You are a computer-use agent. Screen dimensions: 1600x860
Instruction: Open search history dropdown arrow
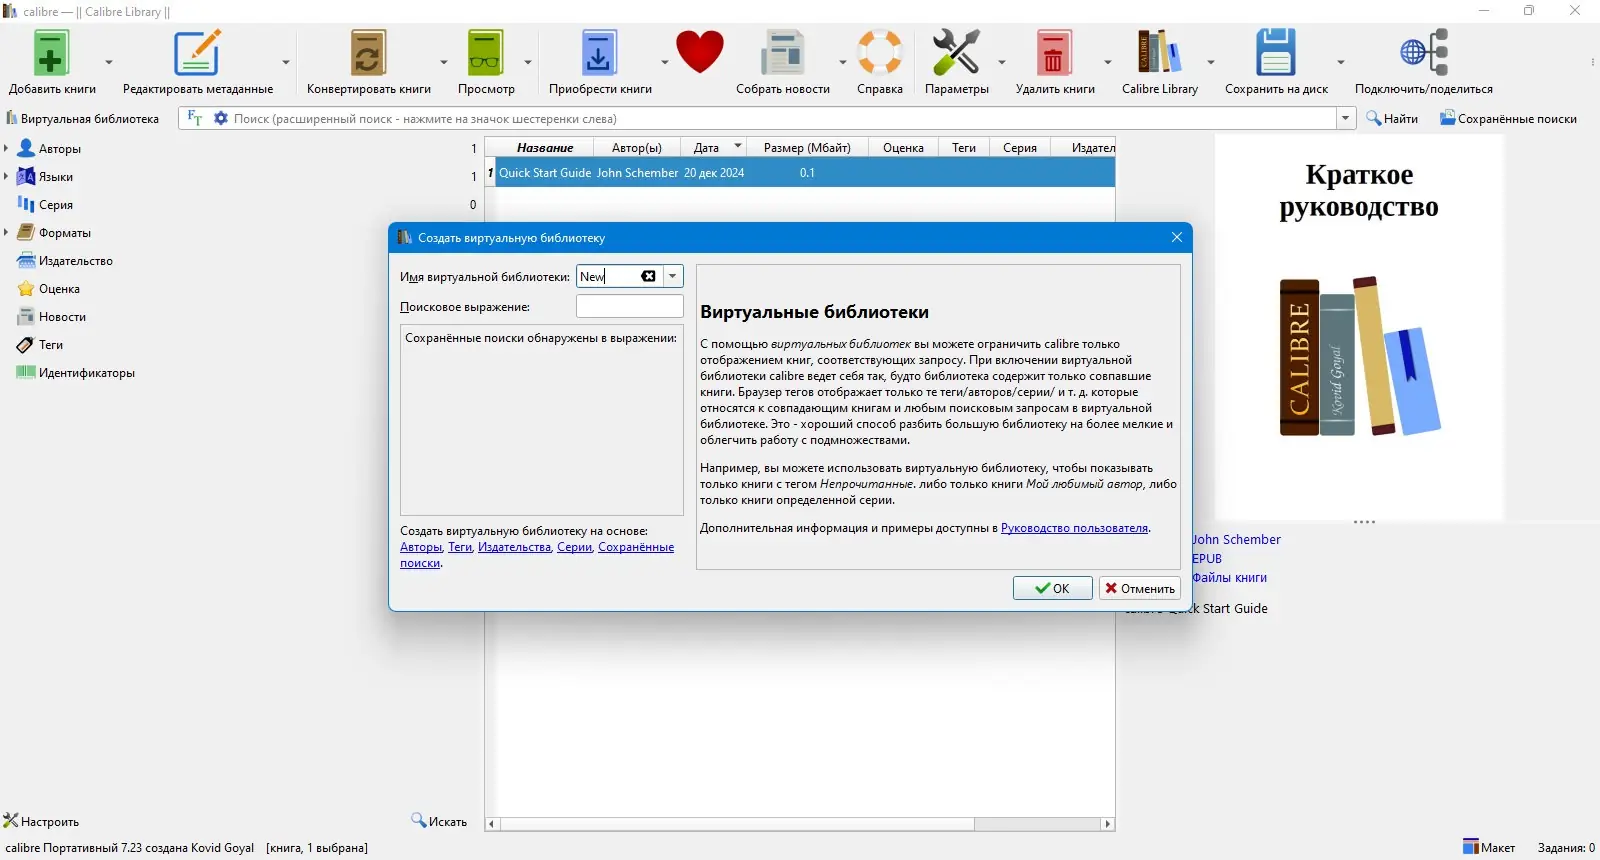1346,118
